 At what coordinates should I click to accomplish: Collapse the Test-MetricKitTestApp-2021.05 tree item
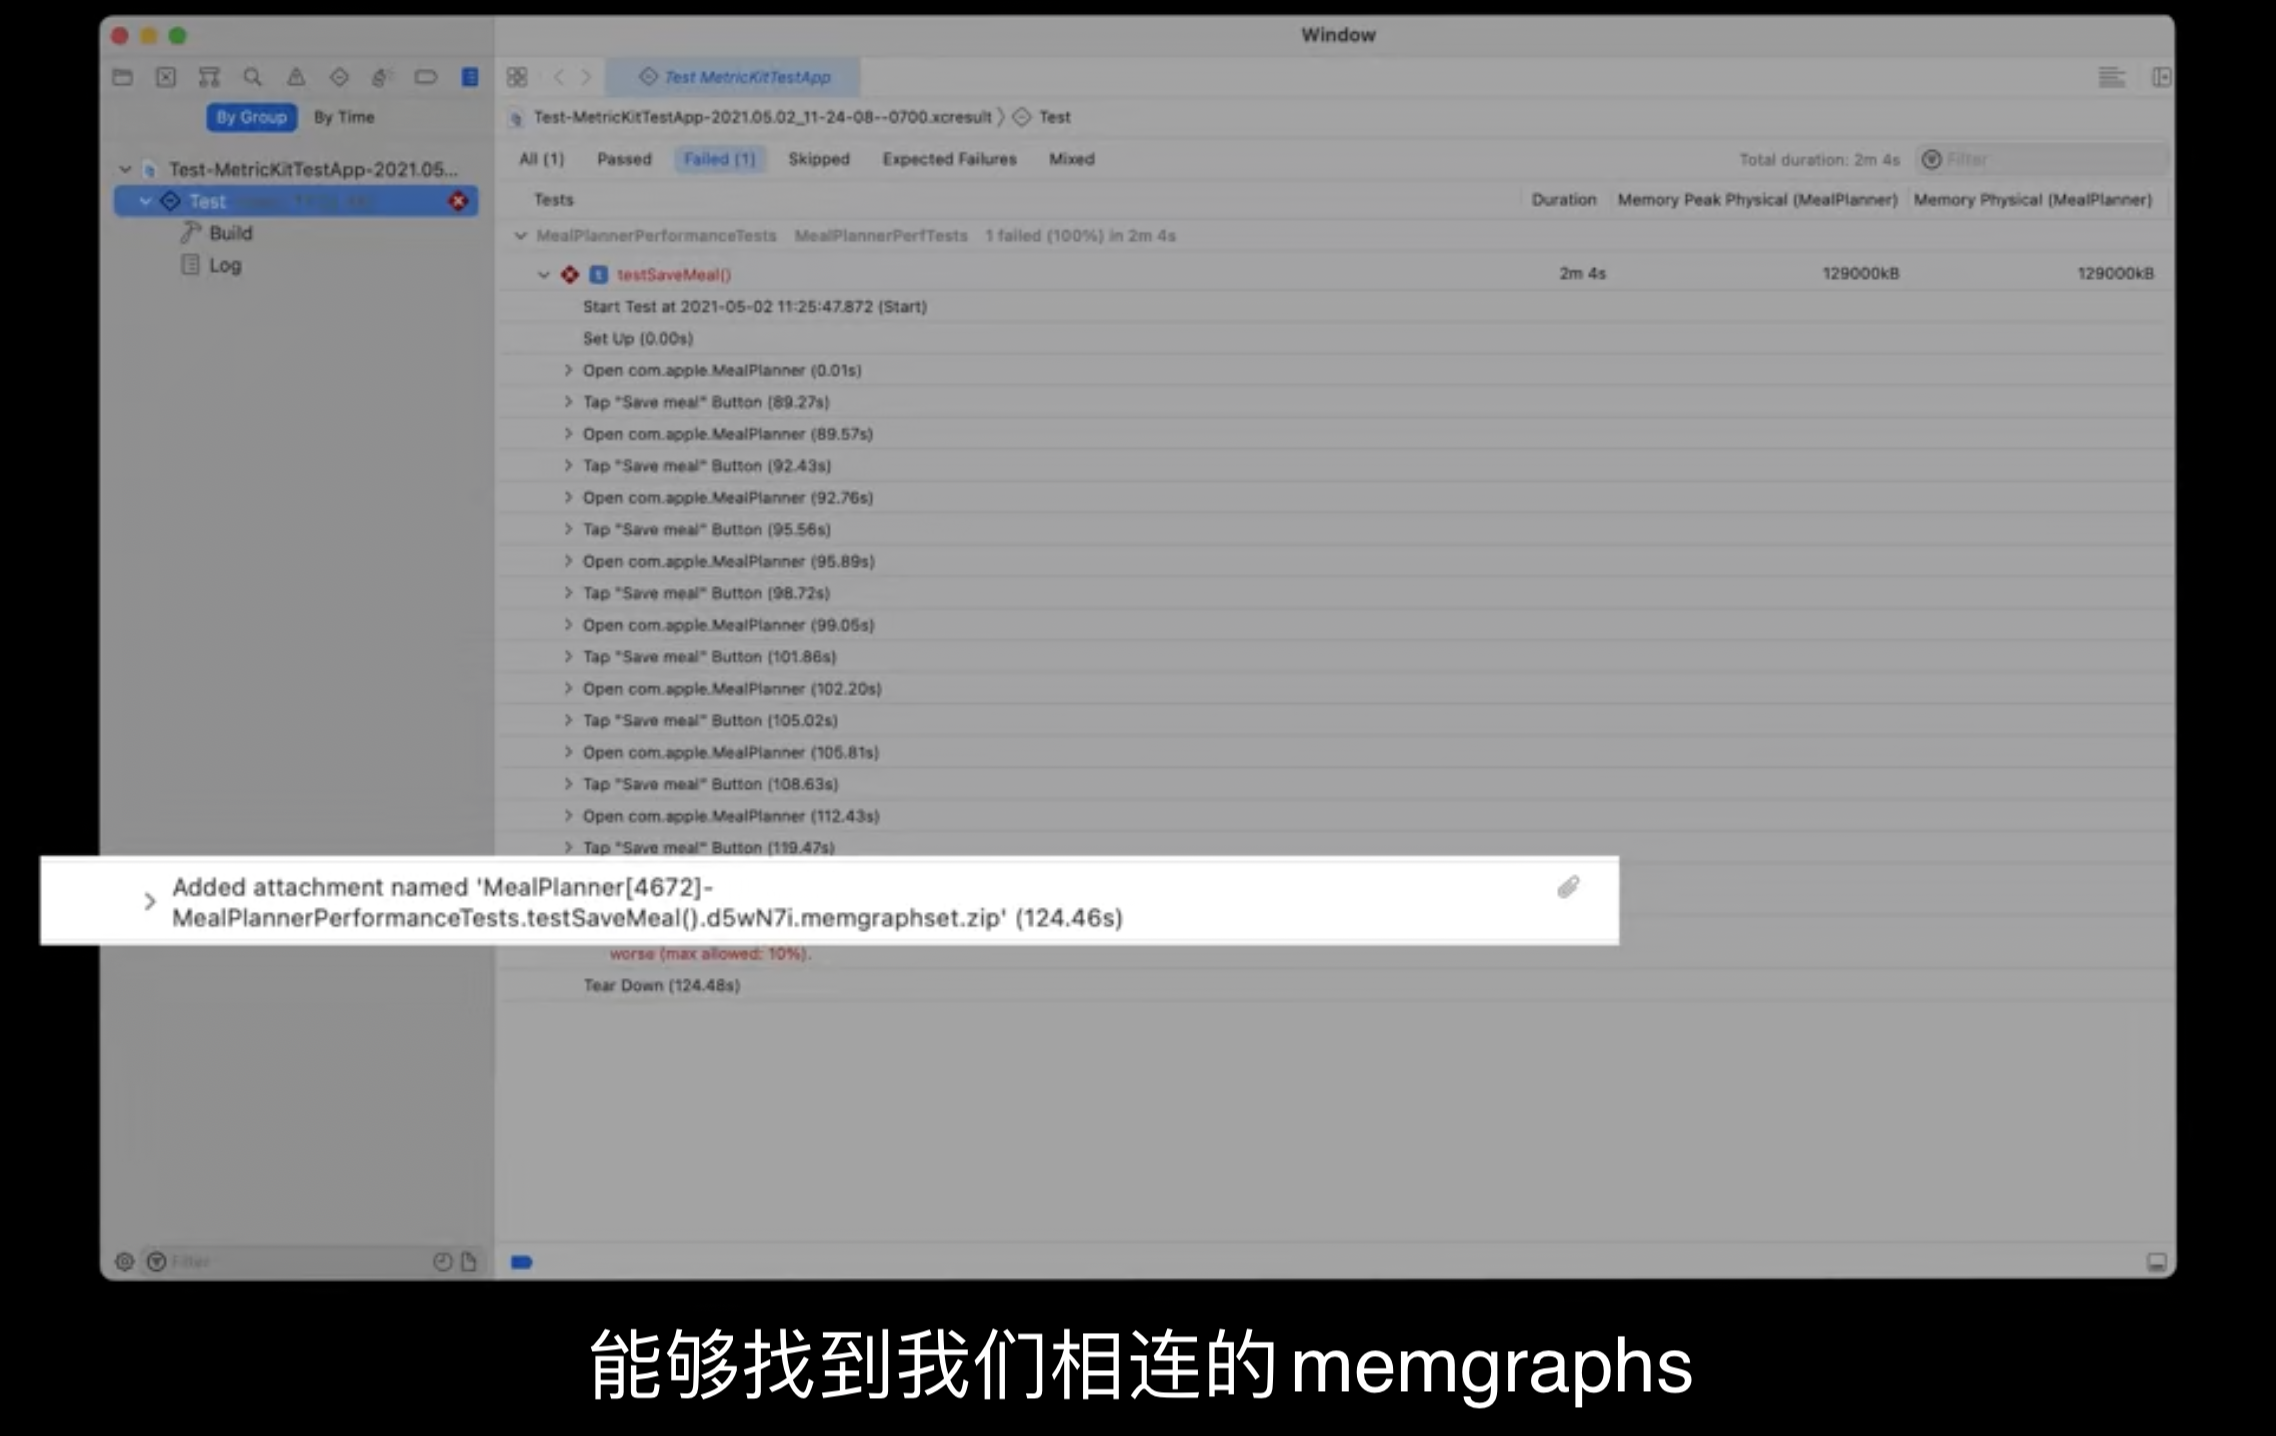tap(126, 169)
